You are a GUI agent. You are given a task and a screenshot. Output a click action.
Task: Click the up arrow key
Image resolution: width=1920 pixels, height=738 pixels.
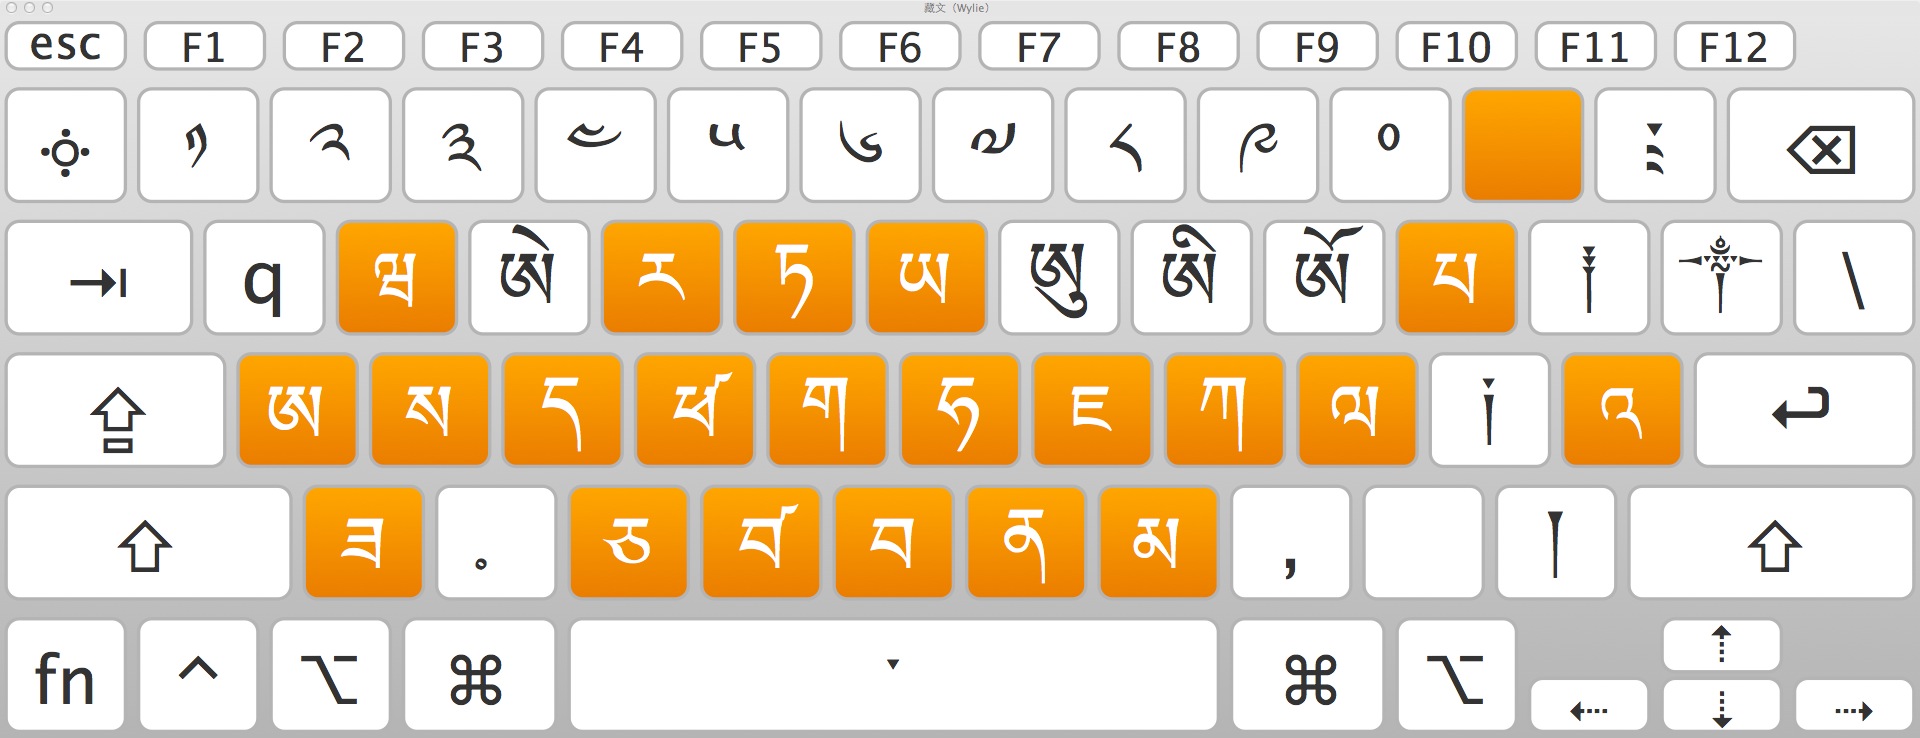tap(1721, 645)
